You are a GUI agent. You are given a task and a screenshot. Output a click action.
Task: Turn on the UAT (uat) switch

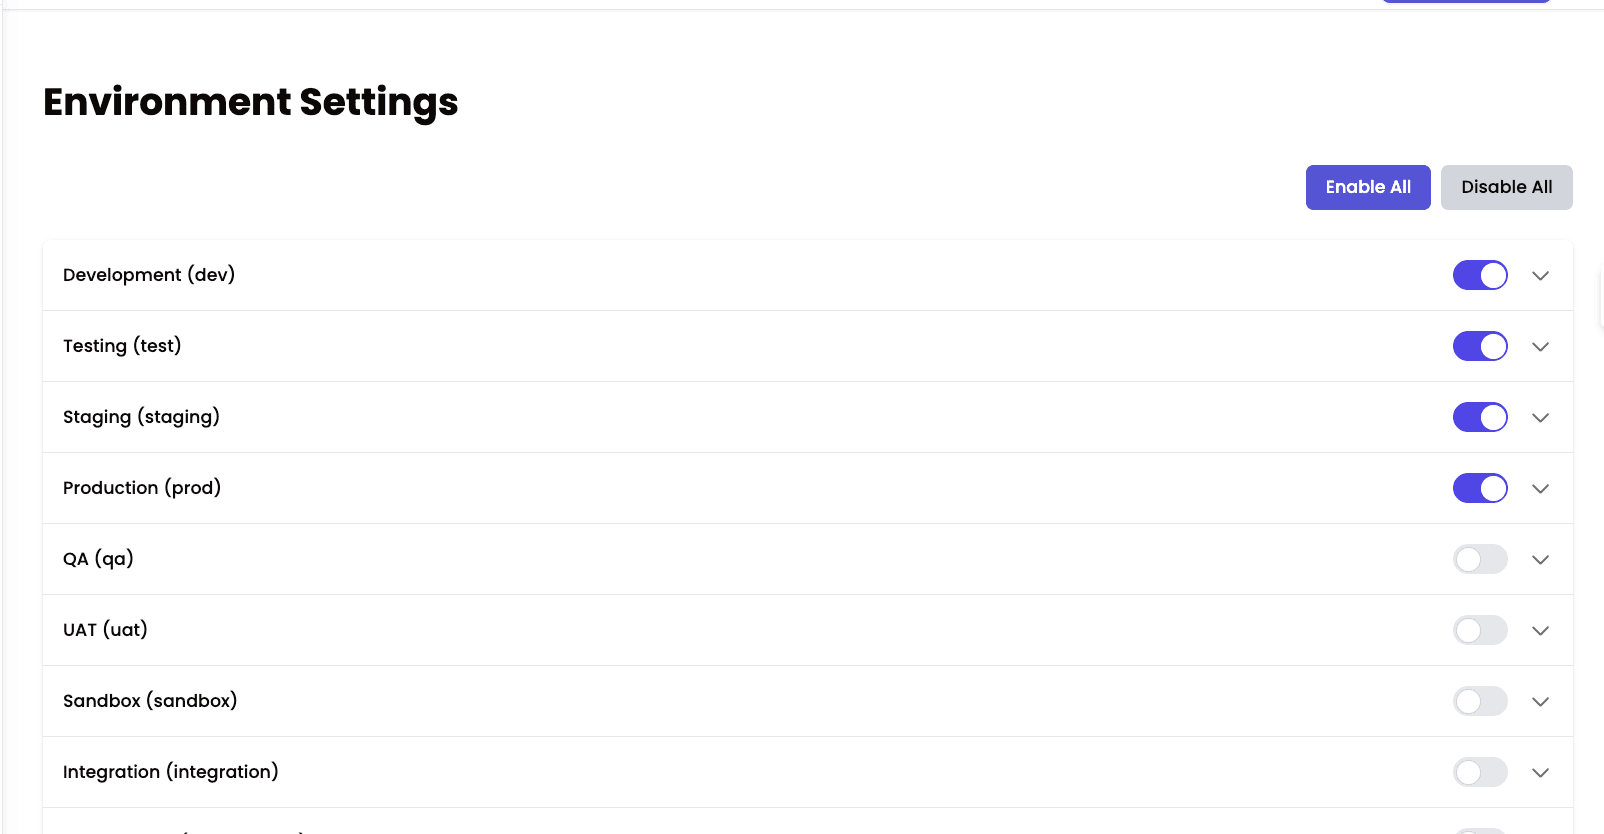(1480, 630)
